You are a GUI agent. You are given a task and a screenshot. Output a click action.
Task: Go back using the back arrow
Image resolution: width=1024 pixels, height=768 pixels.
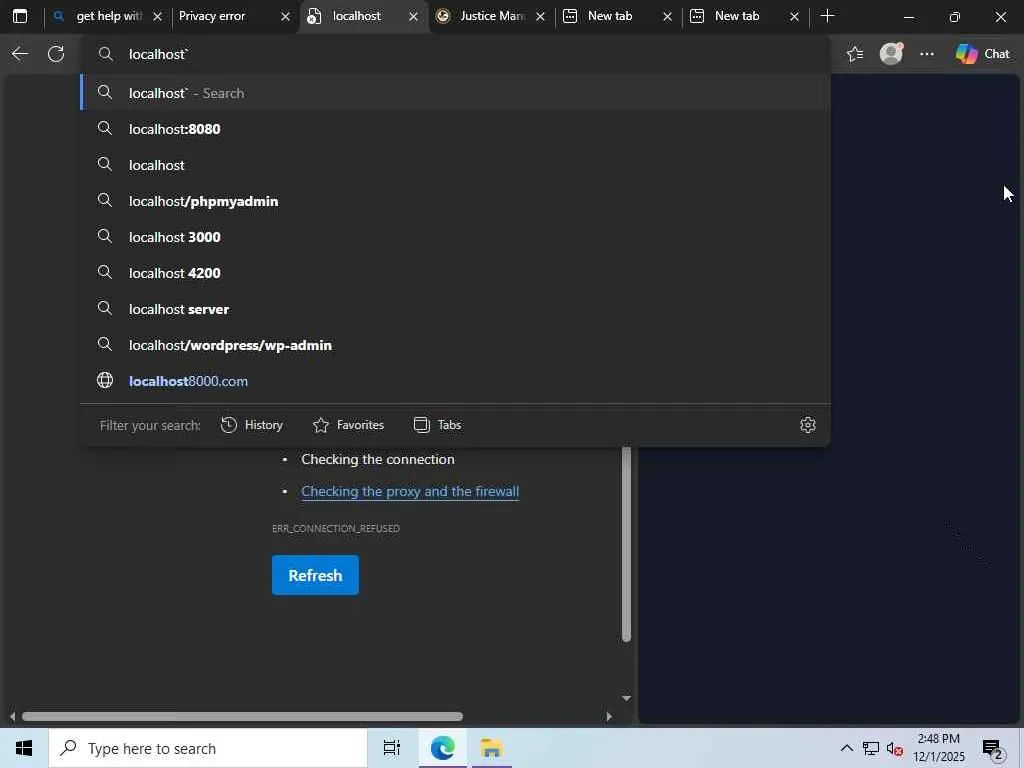(20, 54)
